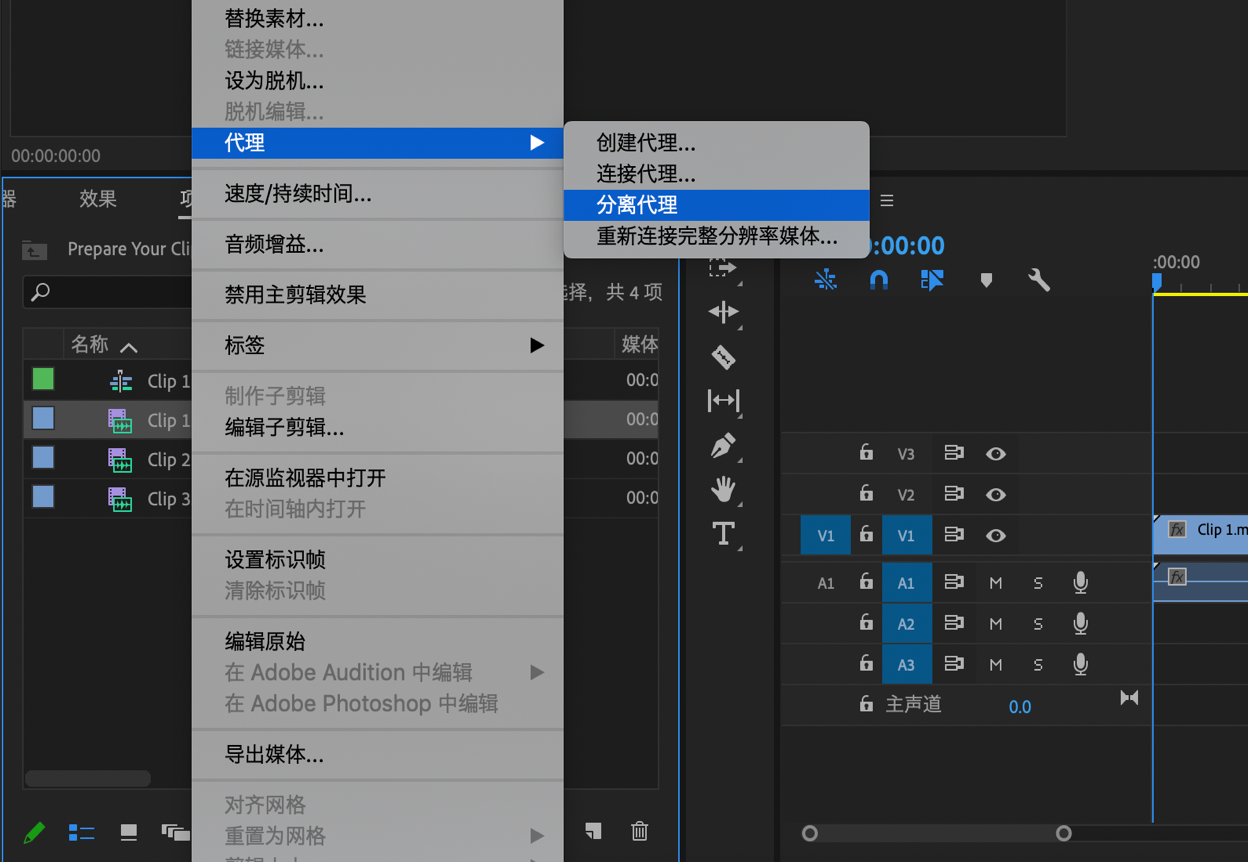Screen dimensions: 1248x862
Task: Toggle Snap with the magnet icon
Action: click(x=878, y=281)
